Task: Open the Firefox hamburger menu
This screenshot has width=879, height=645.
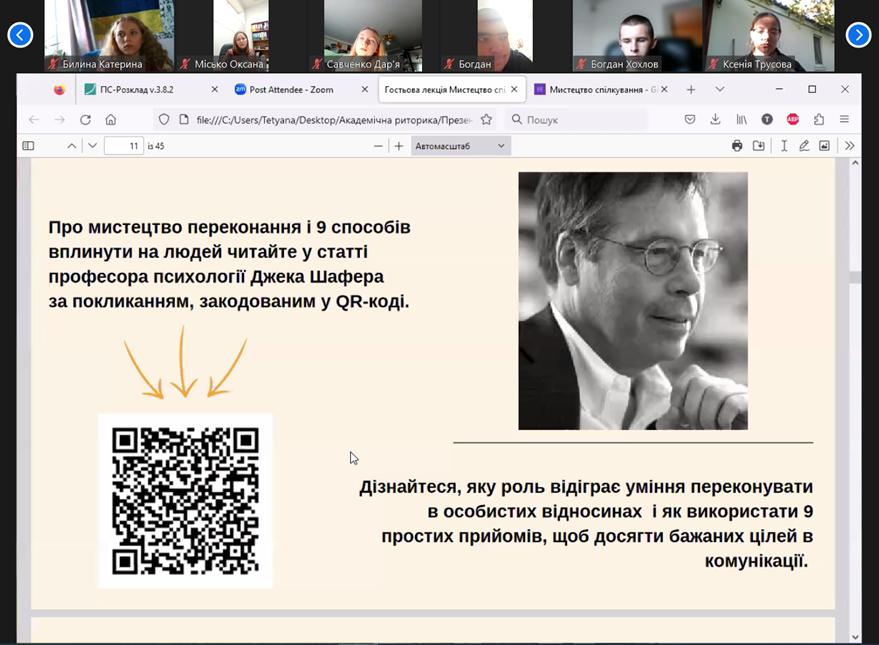Action: tap(844, 119)
